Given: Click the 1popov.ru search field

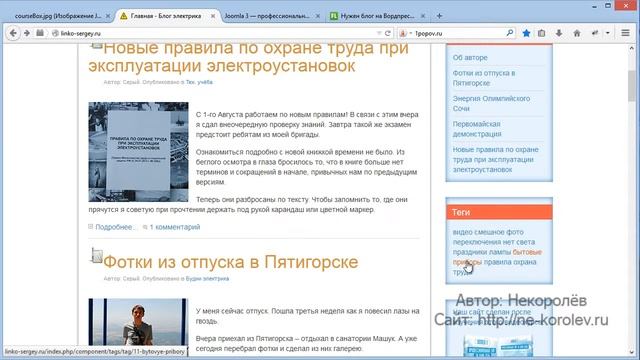Looking at the screenshot, I should (459, 33).
